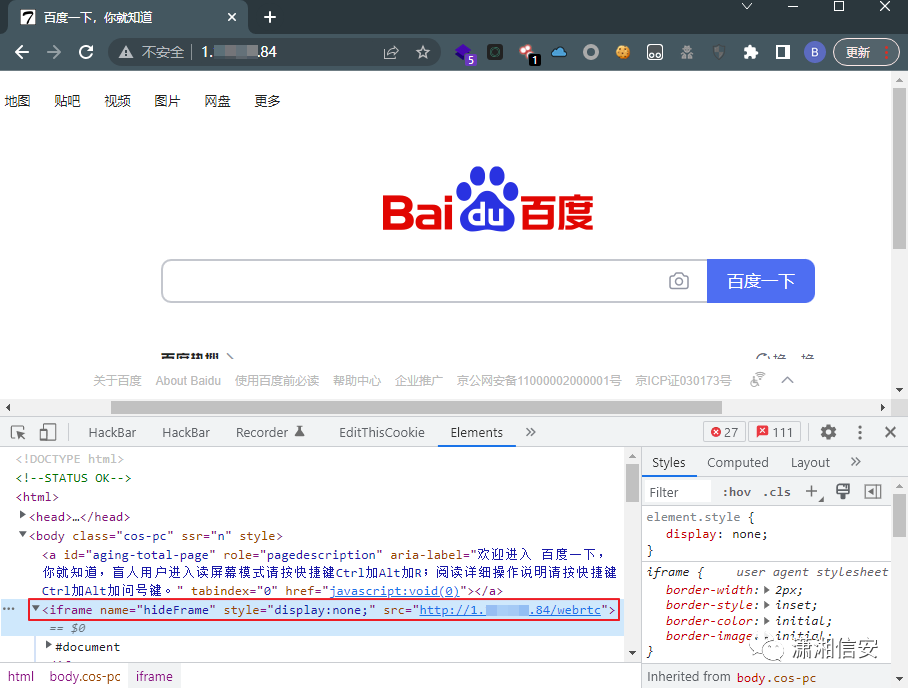
Task: Open the DevTools three-dot customize menu
Action: [x=860, y=432]
